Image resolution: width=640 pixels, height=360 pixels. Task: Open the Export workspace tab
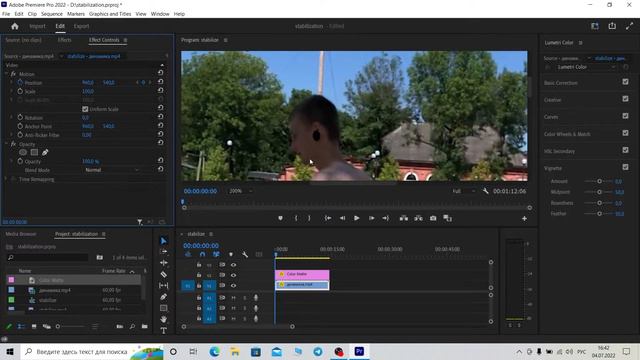81,26
